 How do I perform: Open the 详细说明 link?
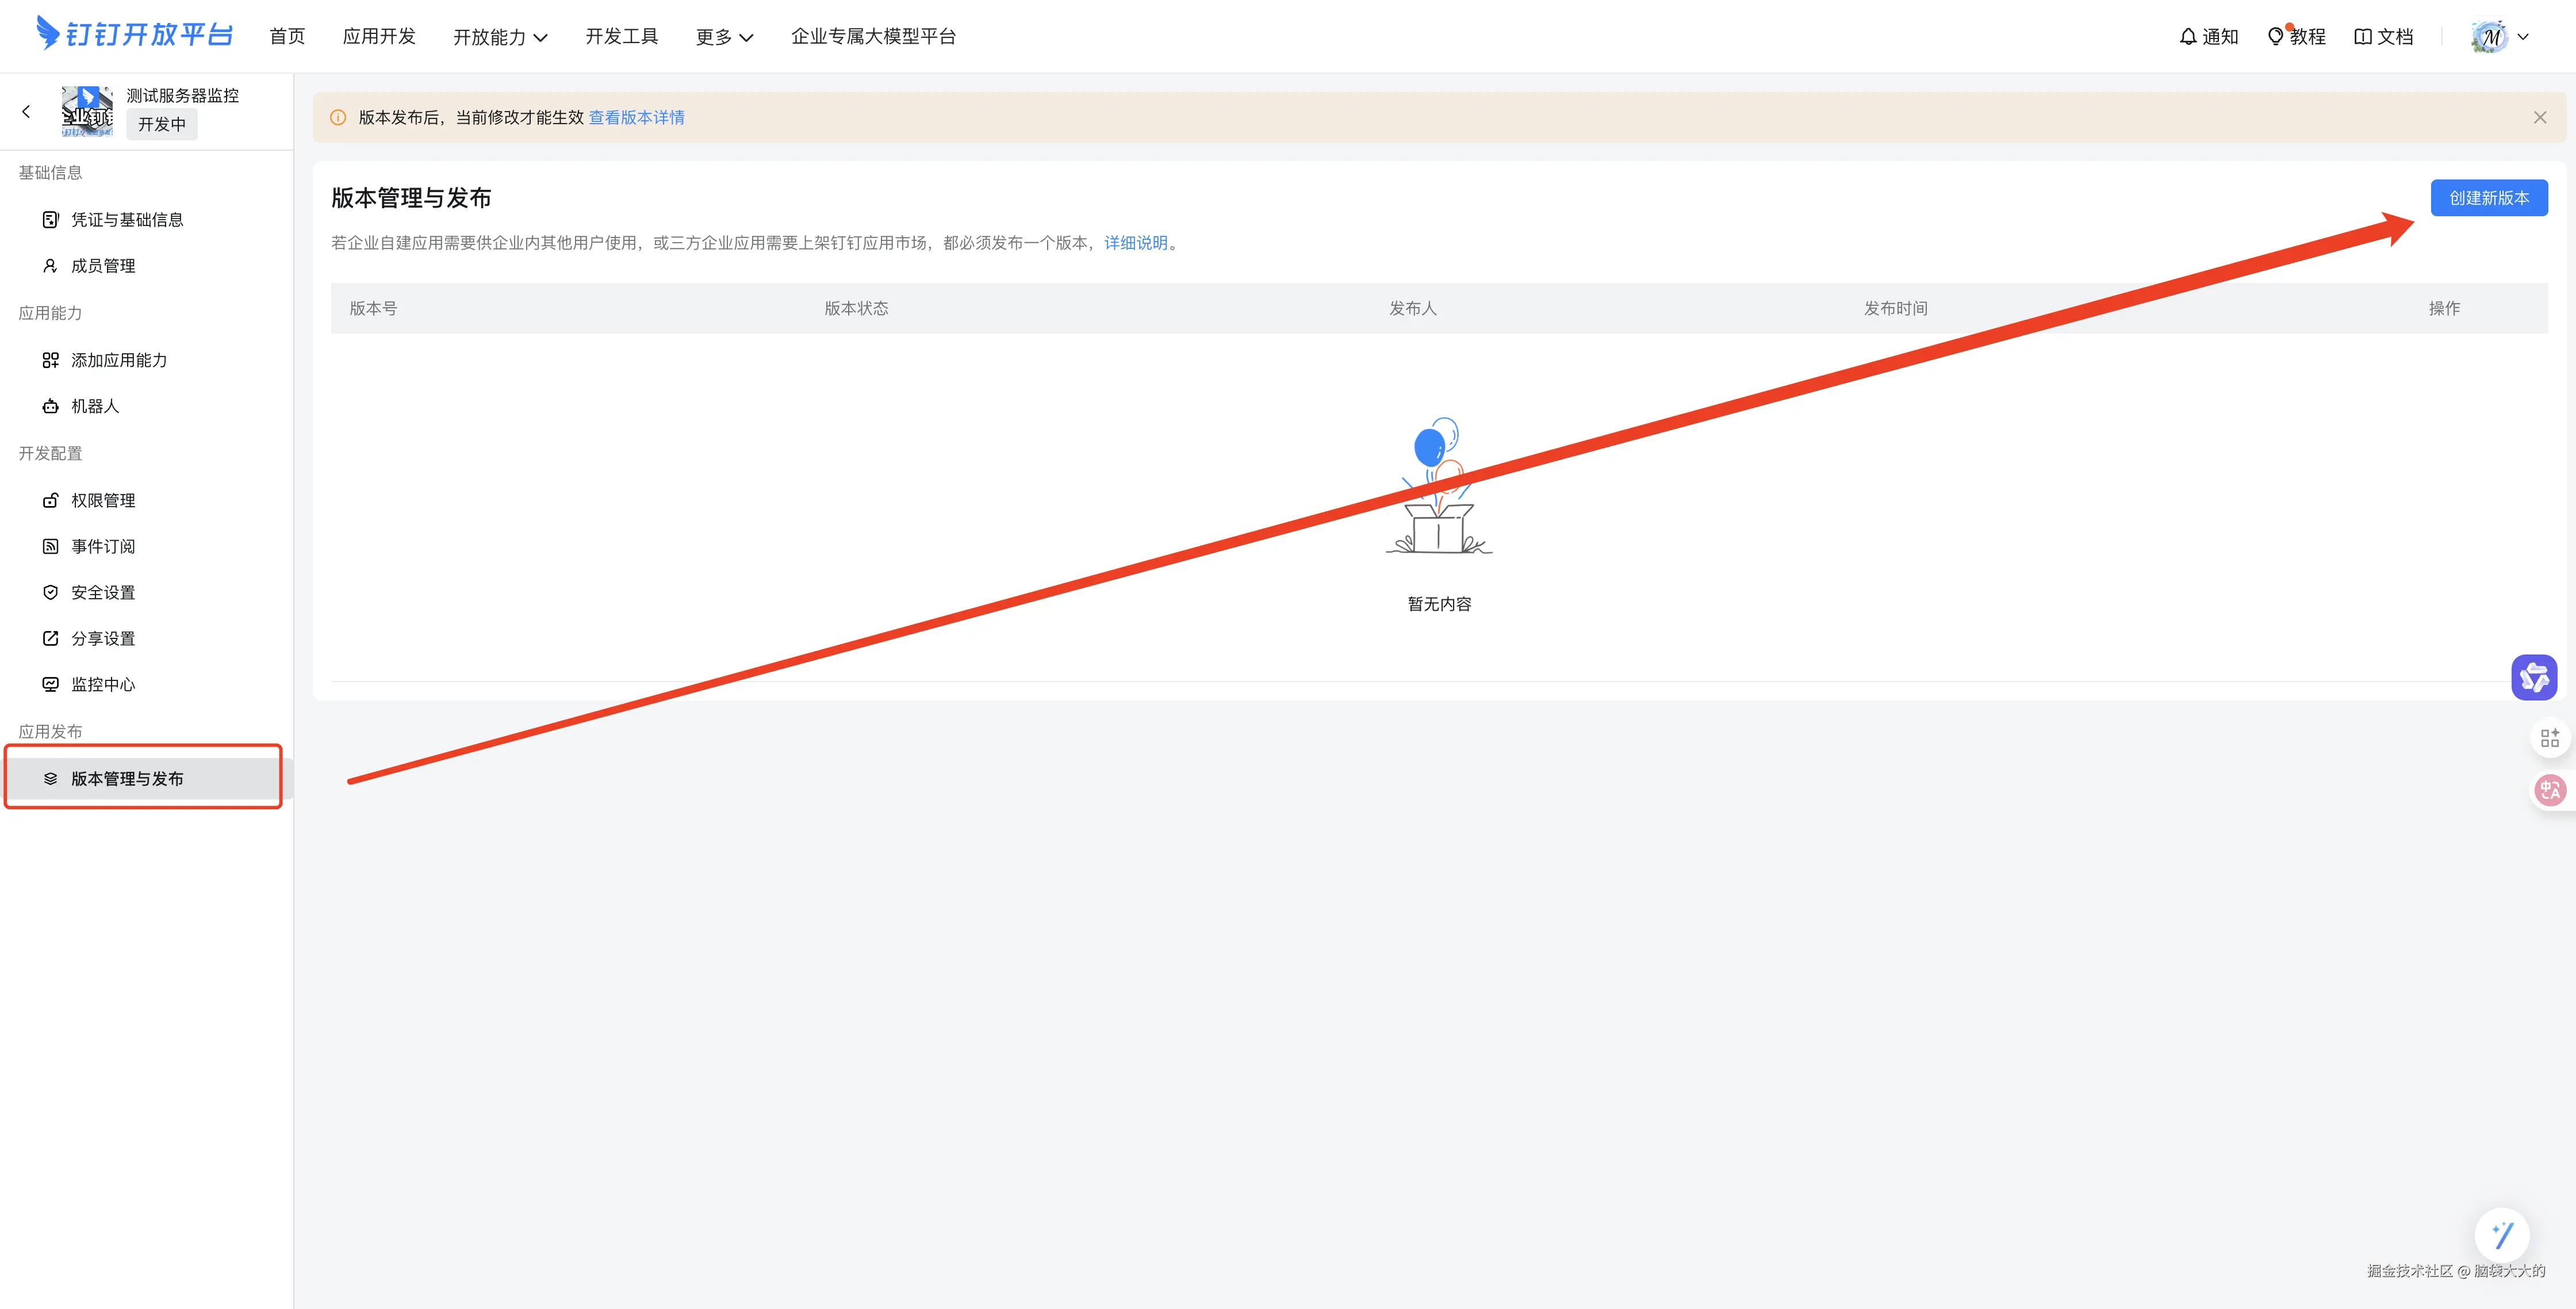click(1135, 243)
